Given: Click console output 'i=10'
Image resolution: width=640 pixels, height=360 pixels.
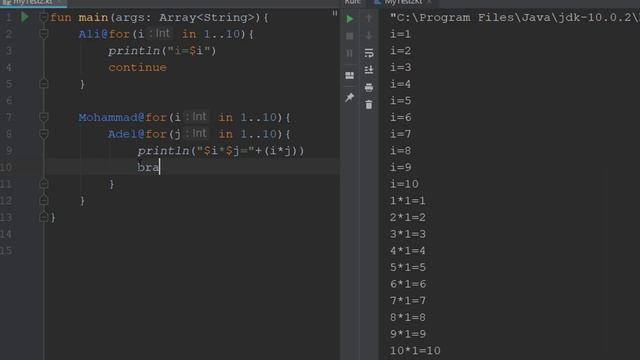Looking at the screenshot, I should click(404, 184).
